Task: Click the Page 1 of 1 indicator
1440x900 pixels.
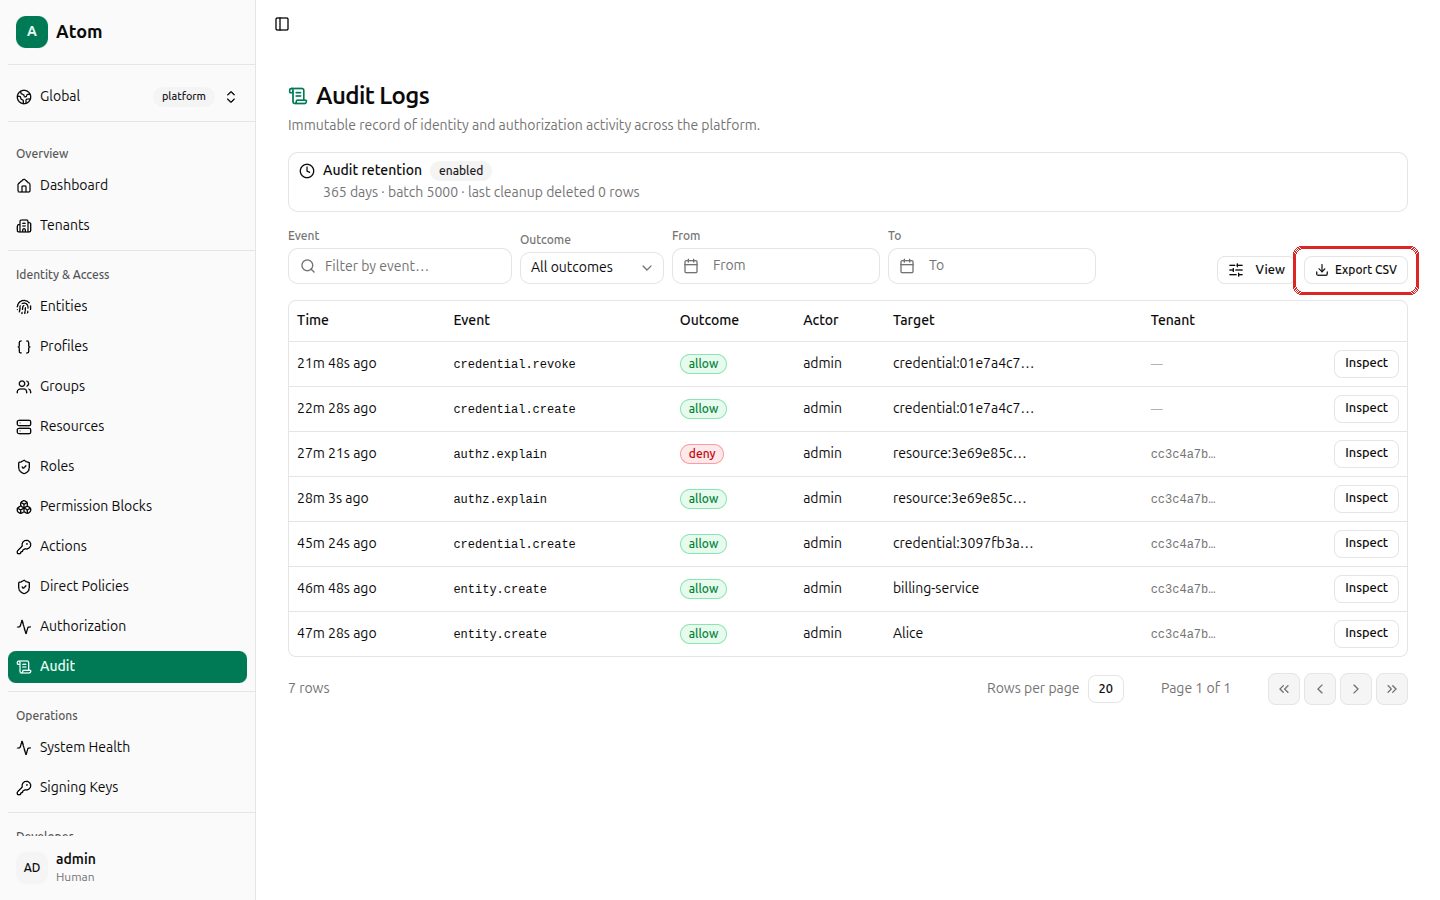Action: click(x=1196, y=688)
